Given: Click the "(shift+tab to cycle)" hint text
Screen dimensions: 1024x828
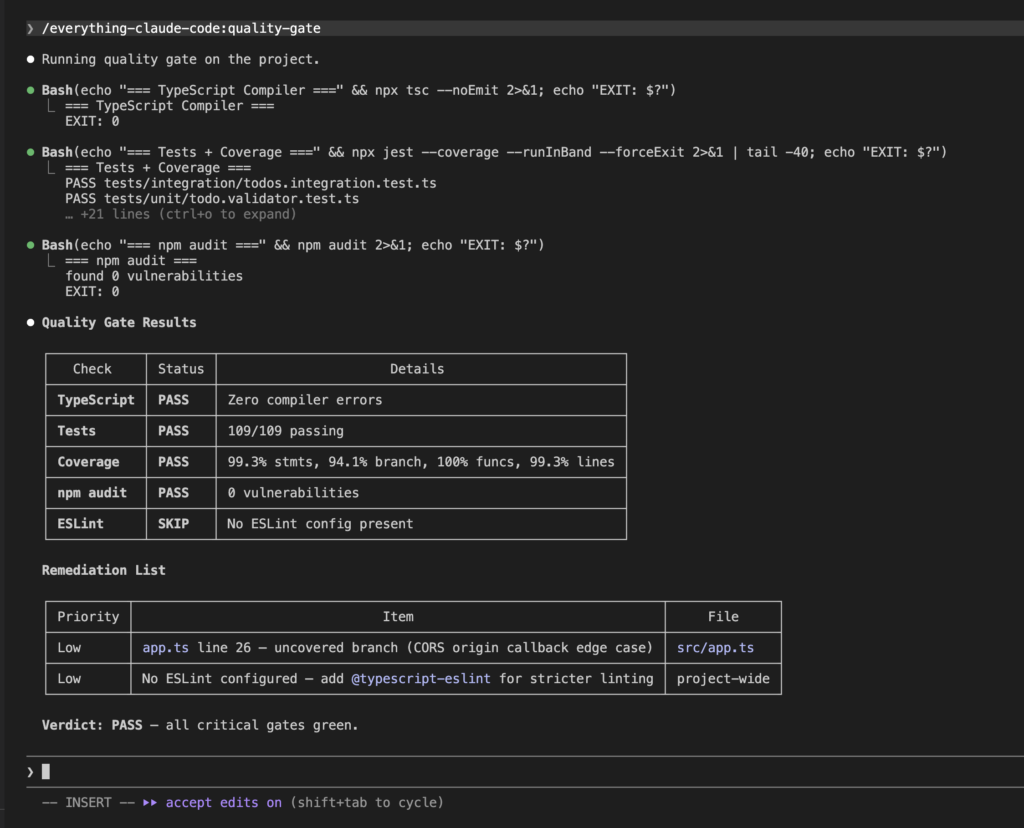Looking at the screenshot, I should pos(367,802).
